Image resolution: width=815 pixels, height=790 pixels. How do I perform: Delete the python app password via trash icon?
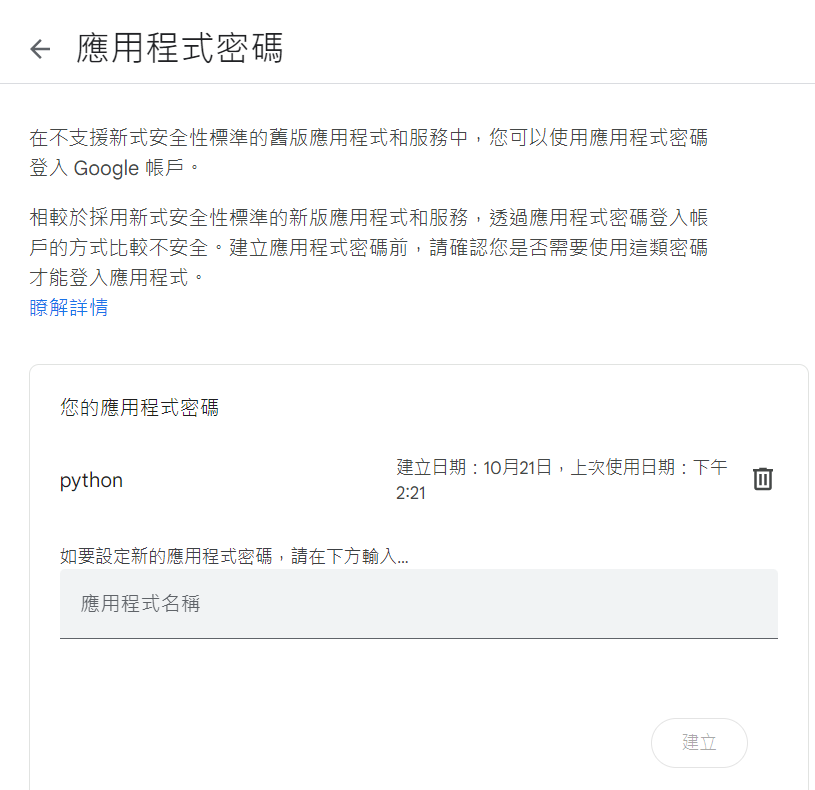pyautogui.click(x=763, y=479)
